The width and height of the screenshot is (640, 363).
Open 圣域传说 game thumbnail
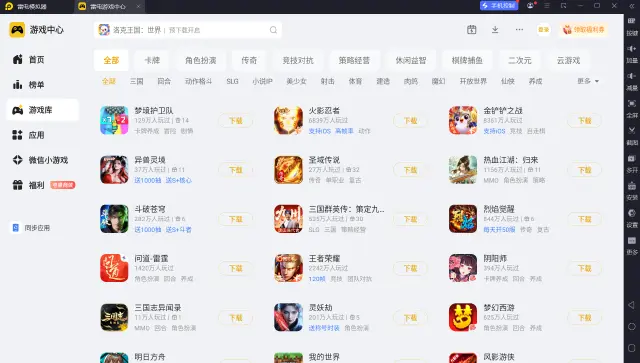click(x=289, y=169)
